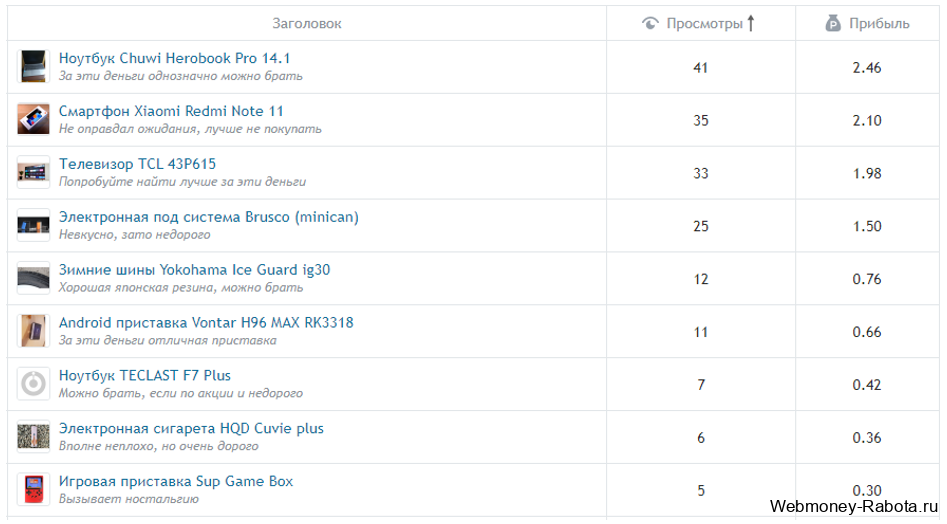Toggle the sort arrow next to Просмотры

751,24
